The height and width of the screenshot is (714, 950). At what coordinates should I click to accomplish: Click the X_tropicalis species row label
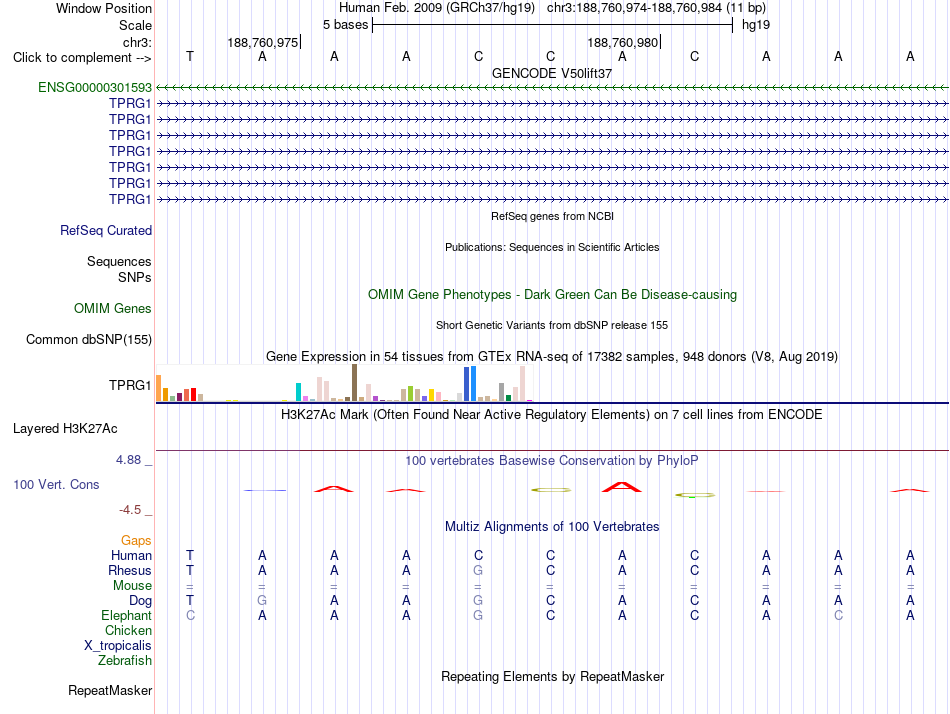(118, 646)
